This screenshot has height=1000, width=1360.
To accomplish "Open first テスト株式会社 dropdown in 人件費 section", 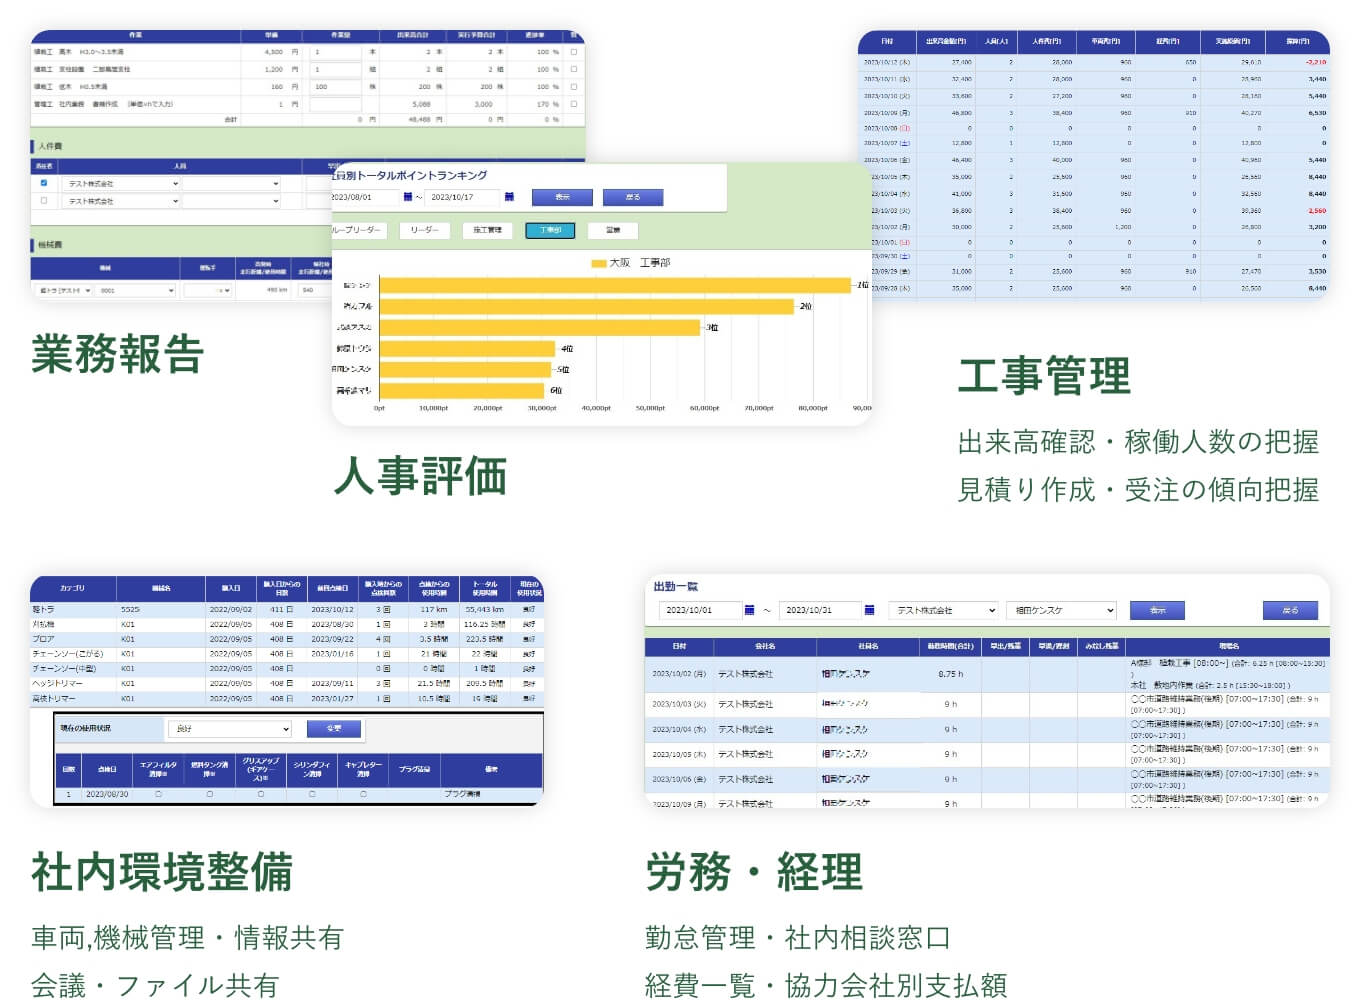I will (121, 184).
